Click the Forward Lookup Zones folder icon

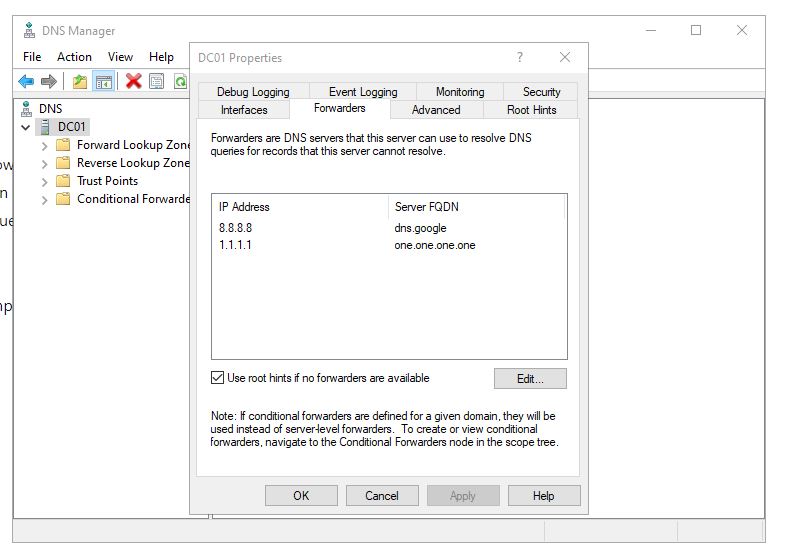63,145
